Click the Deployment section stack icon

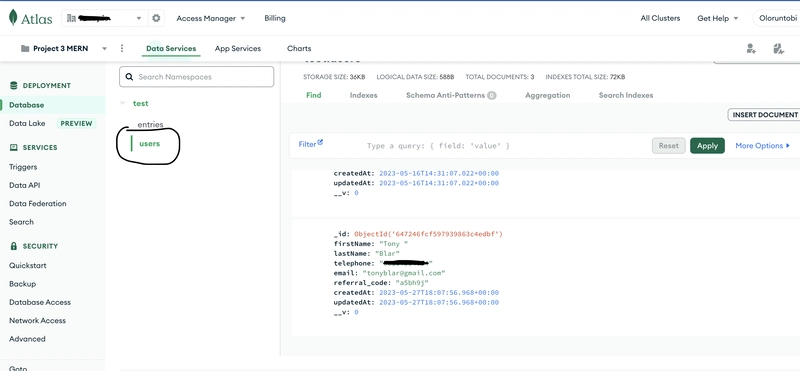point(13,85)
